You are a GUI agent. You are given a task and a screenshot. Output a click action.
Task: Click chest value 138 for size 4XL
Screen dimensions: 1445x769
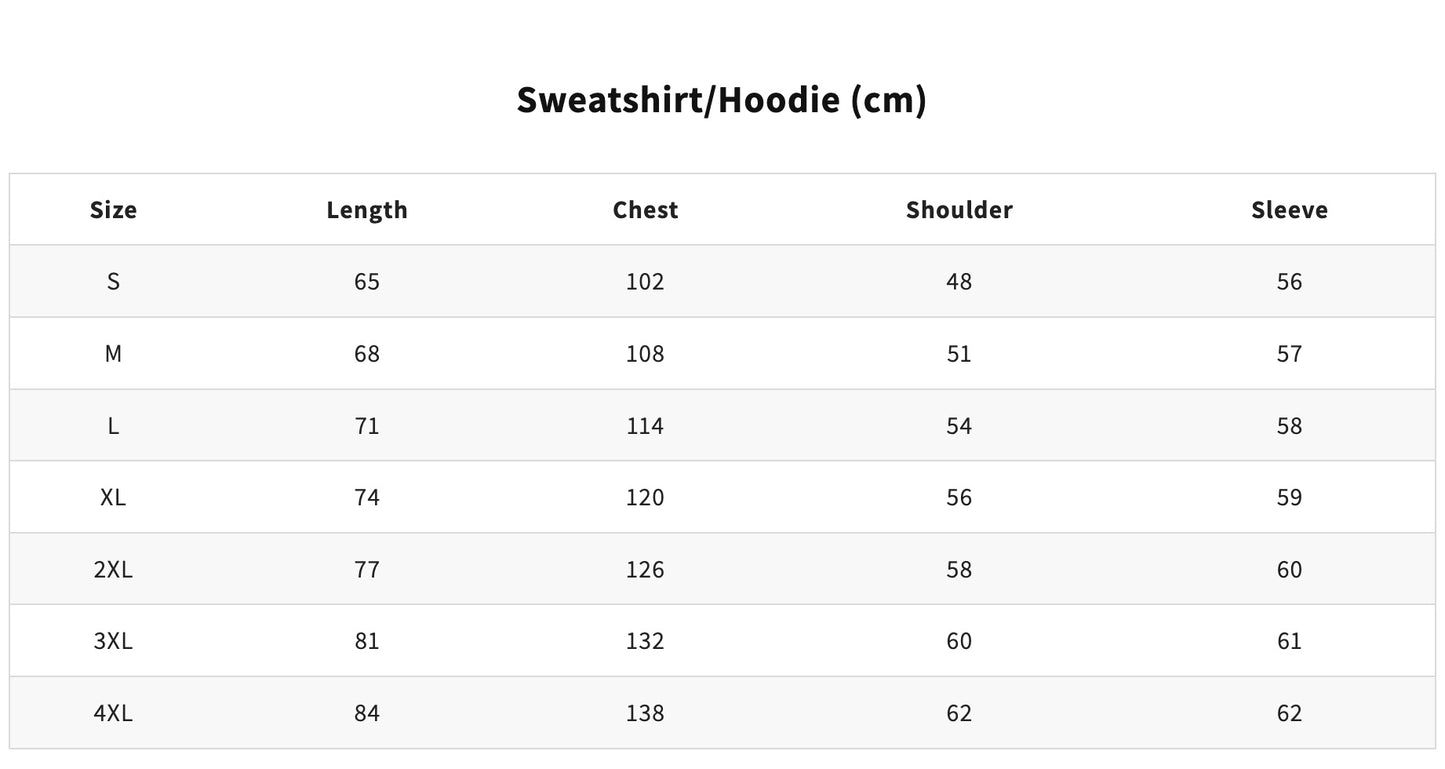pos(645,714)
